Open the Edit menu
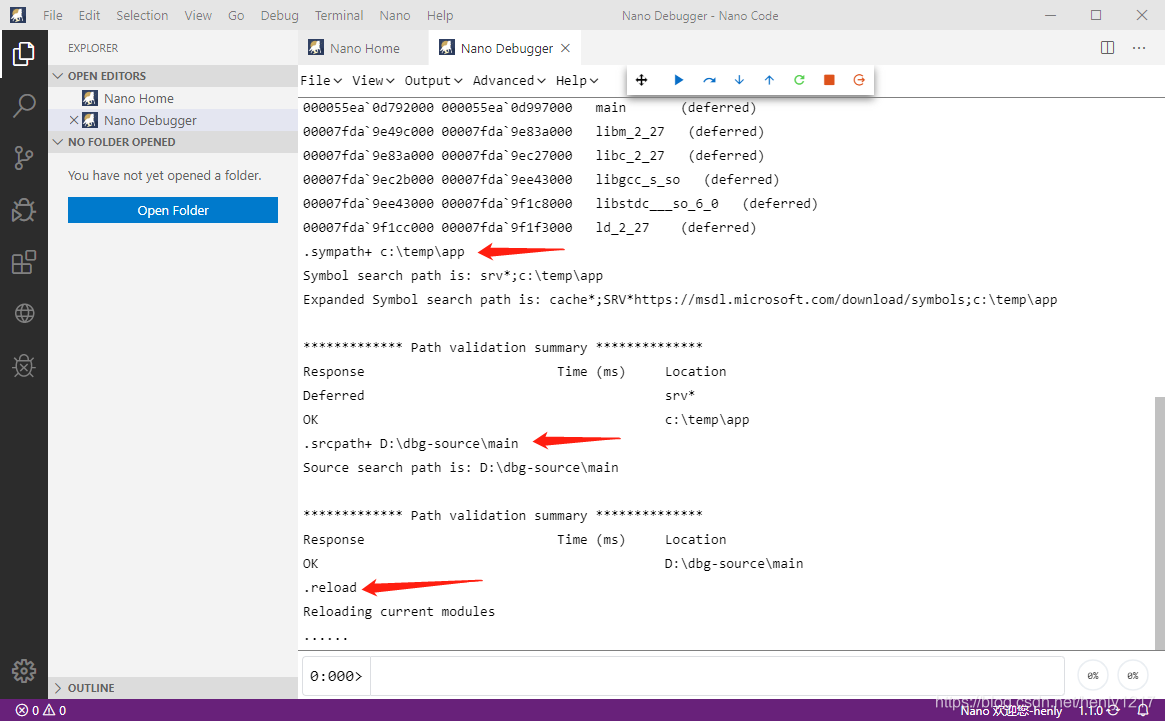Screen dimensions: 1165x721 coord(89,16)
